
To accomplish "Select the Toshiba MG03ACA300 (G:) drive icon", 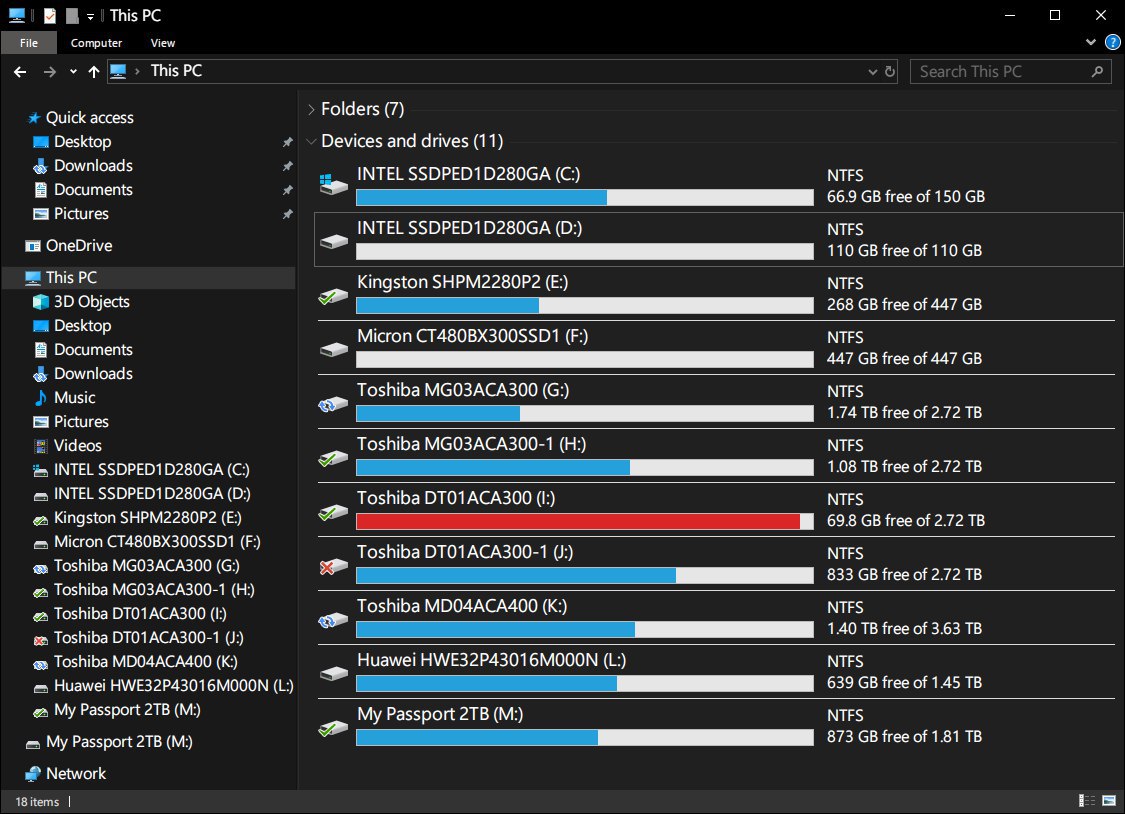I will tap(334, 404).
